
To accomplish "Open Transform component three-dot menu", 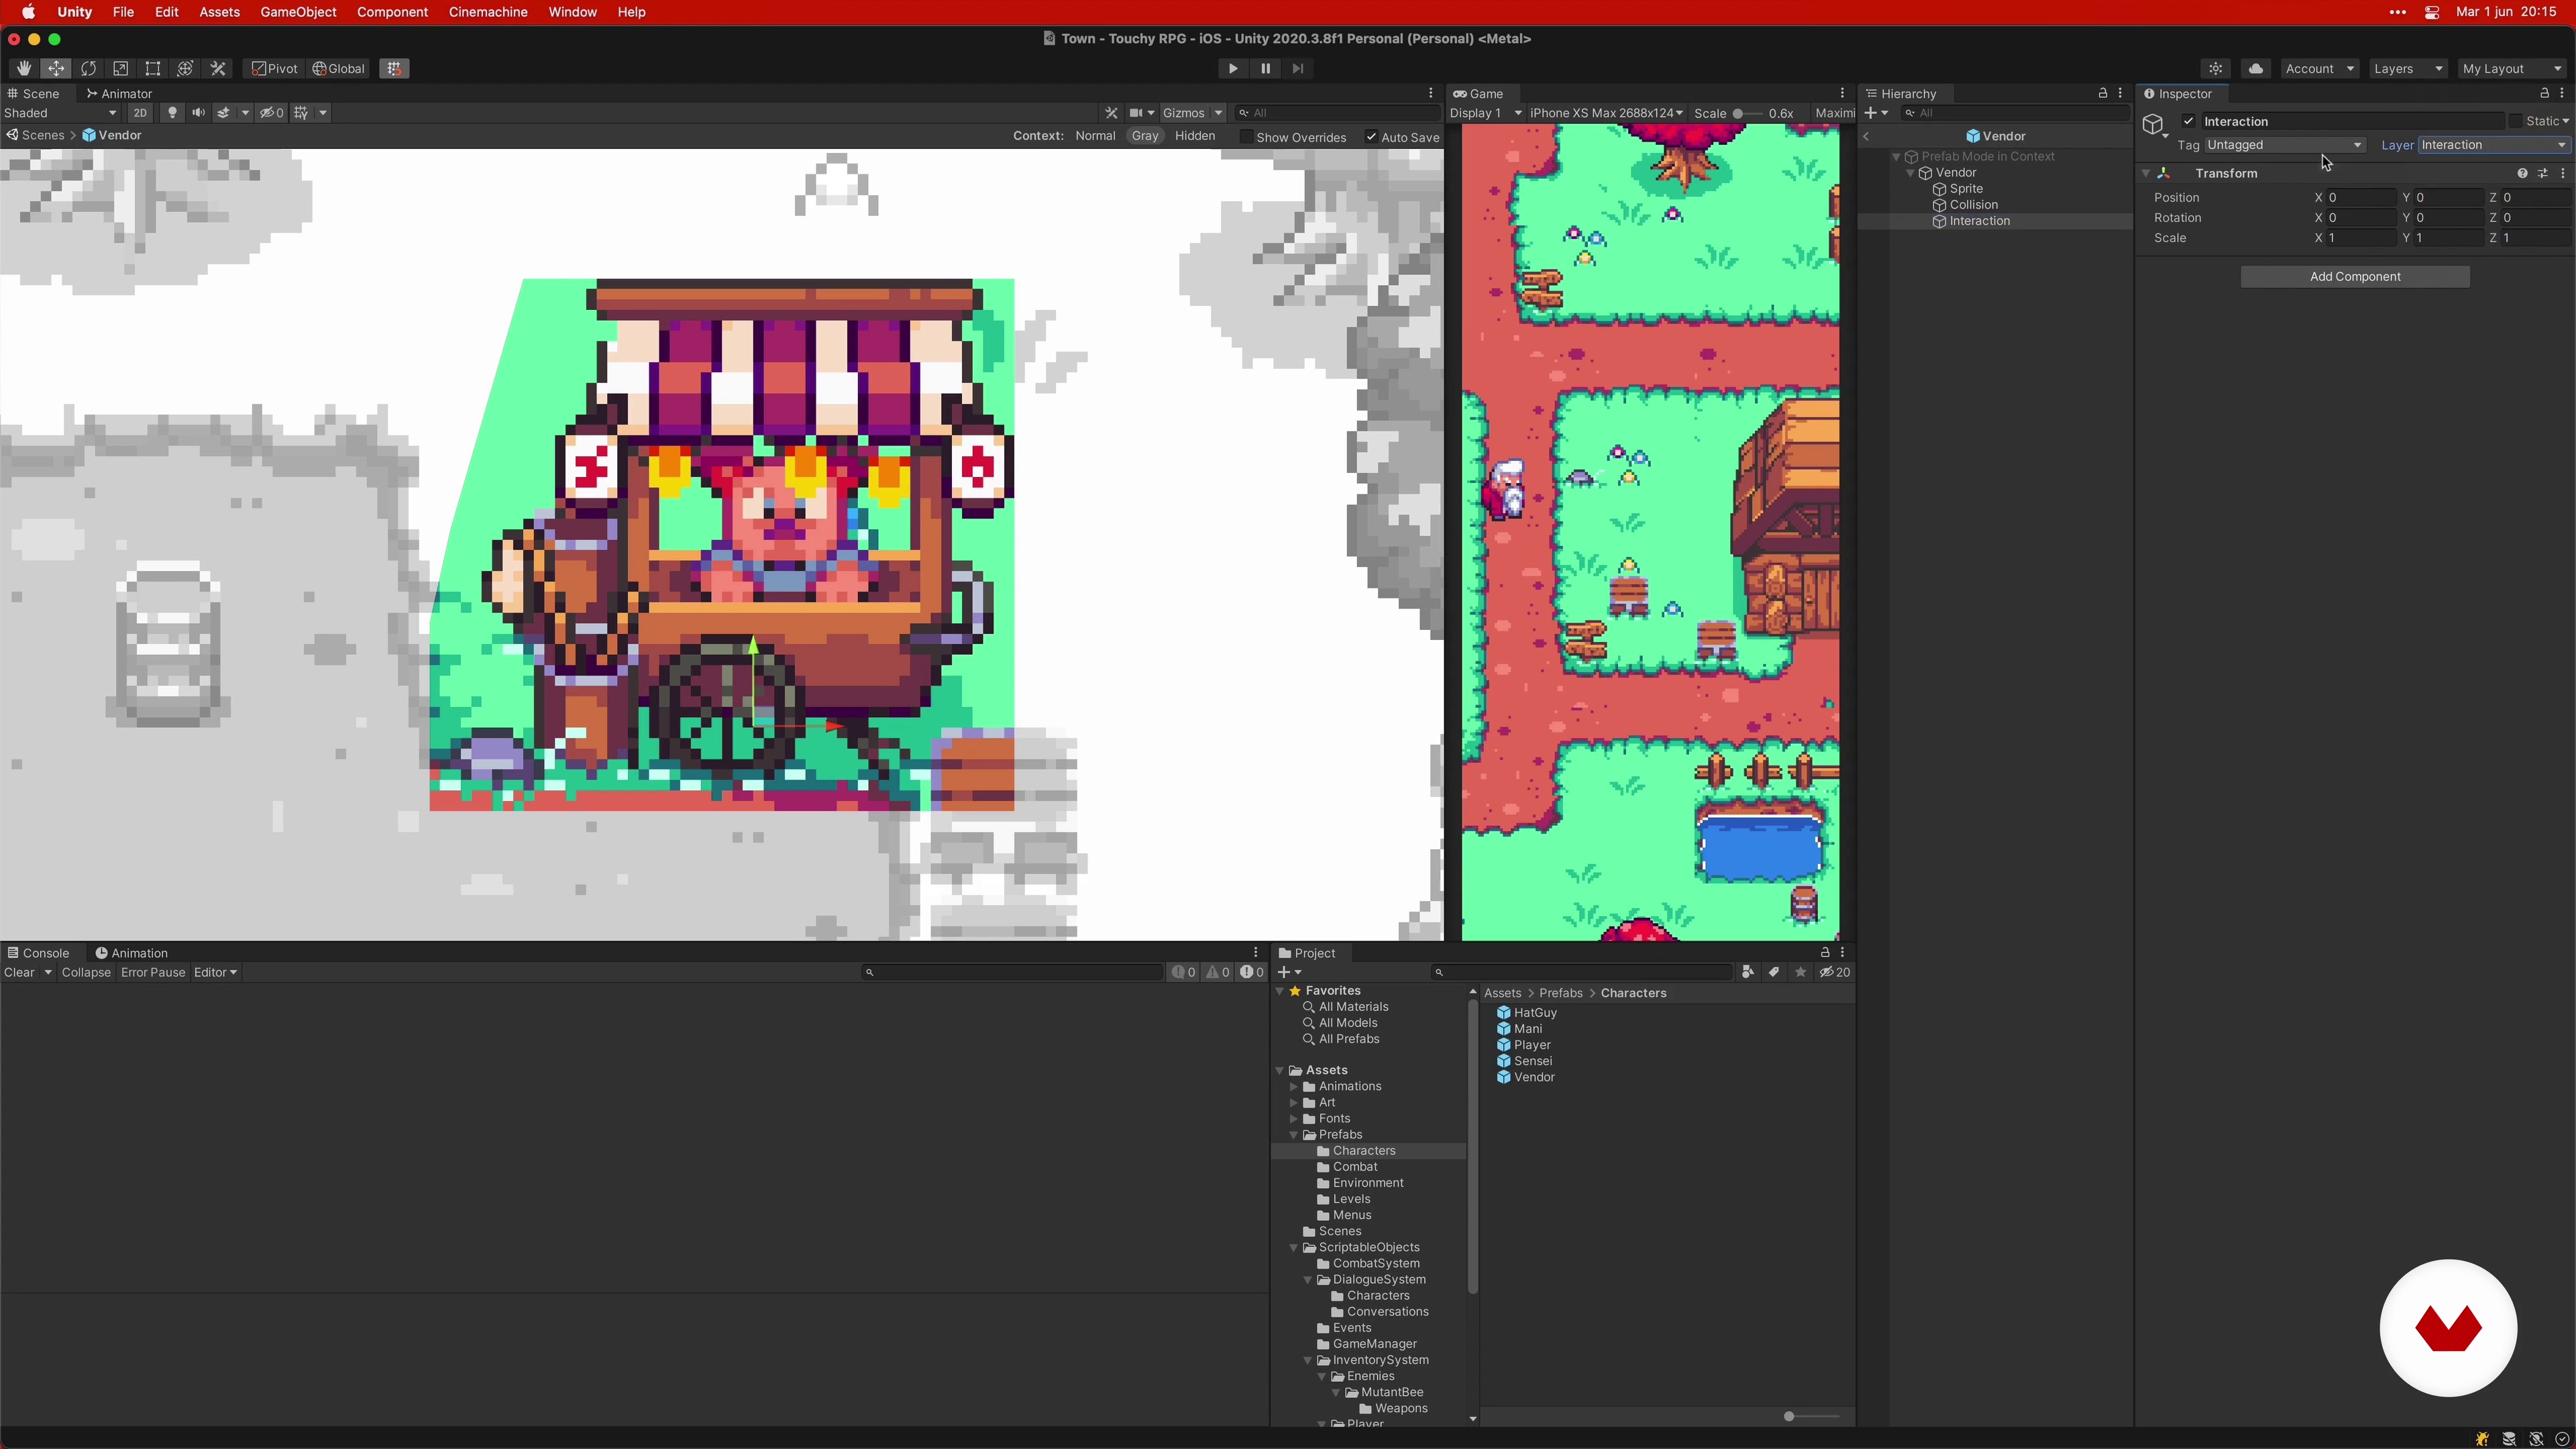I will pos(2562,173).
